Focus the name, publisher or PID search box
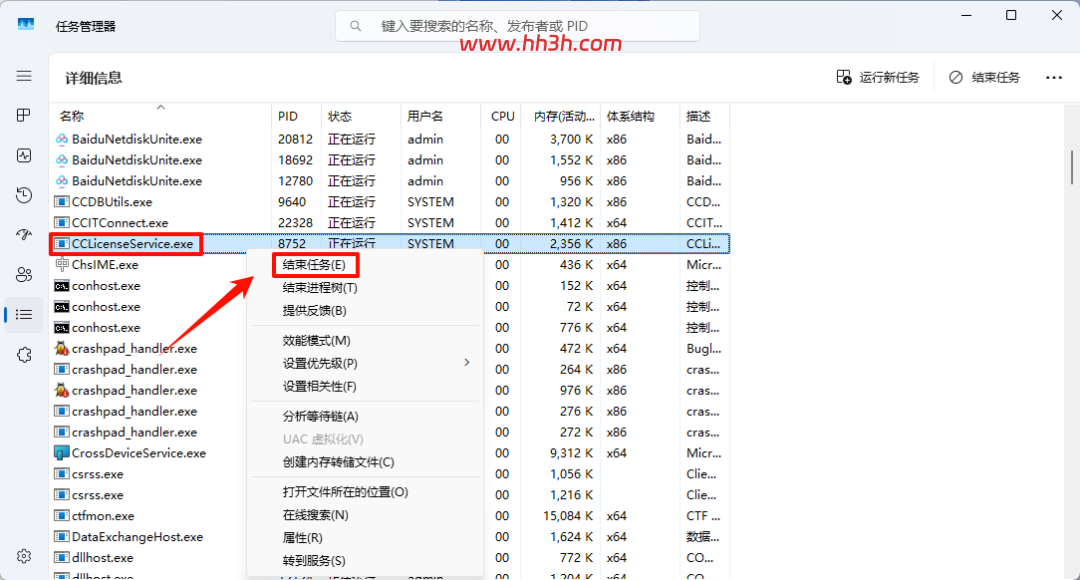Image resolution: width=1080 pixels, height=580 pixels. (x=517, y=26)
